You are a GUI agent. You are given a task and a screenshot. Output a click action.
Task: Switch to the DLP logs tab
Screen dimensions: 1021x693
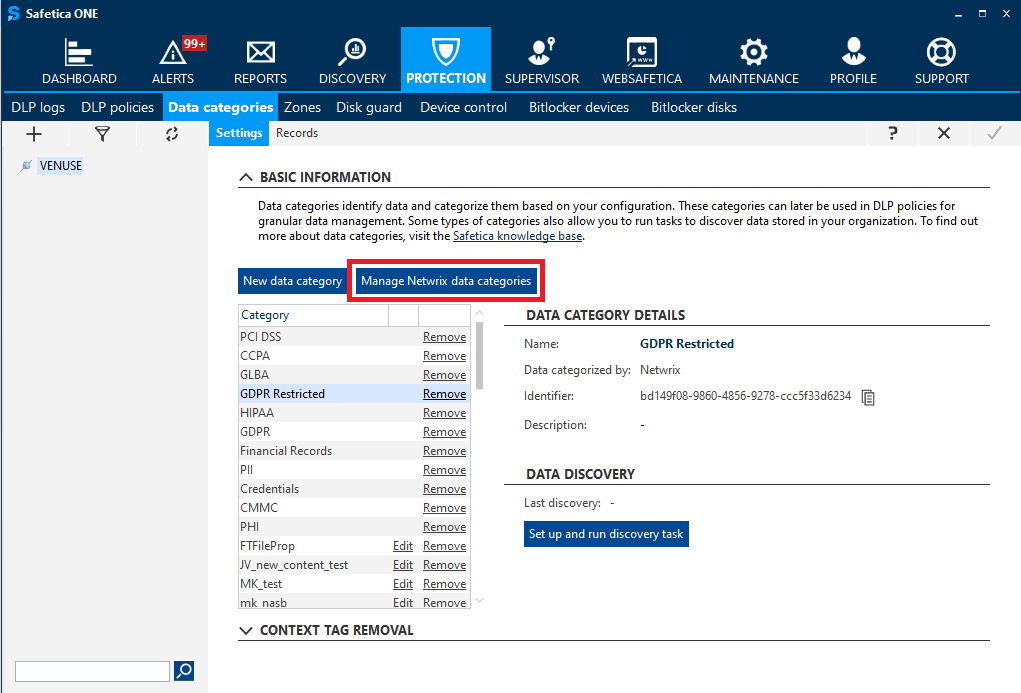[38, 107]
